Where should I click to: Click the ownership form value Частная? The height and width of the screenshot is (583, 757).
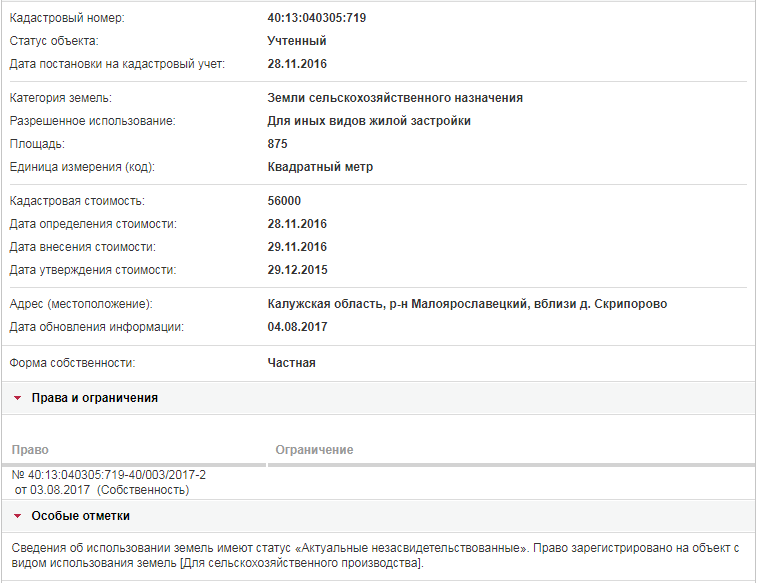pos(292,363)
